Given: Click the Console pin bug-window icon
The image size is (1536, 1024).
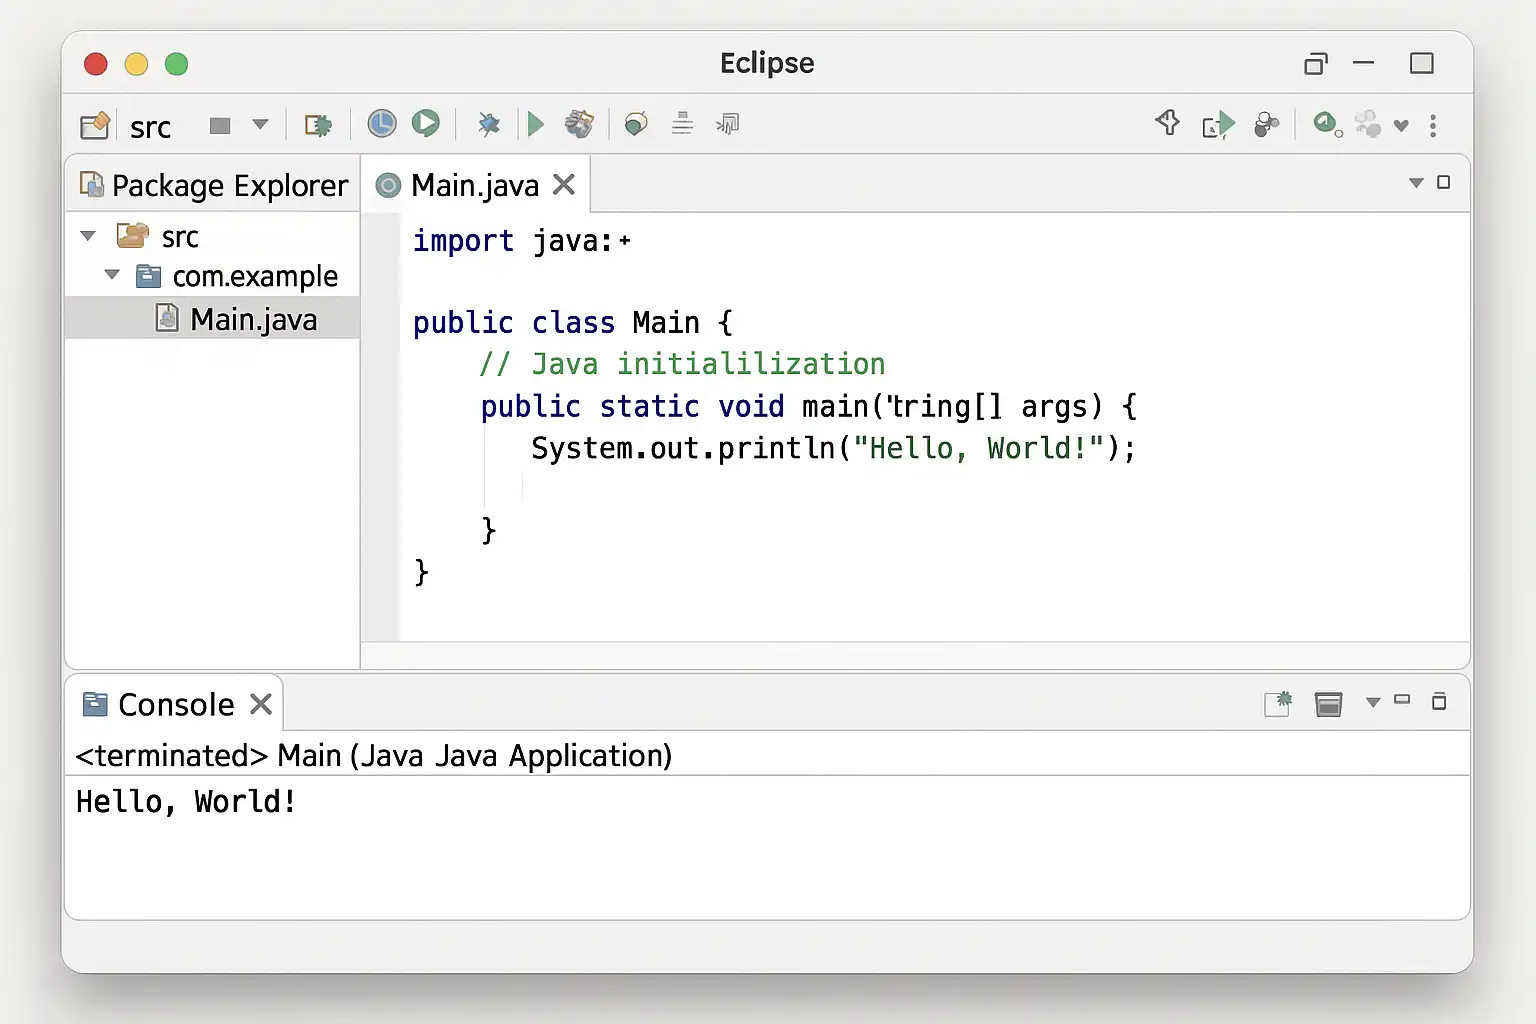Looking at the screenshot, I should pos(1279,704).
